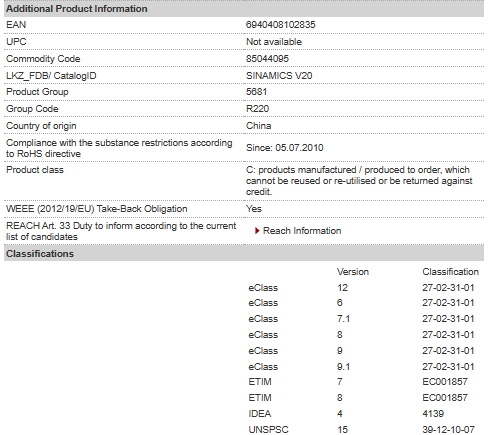Select the eClass version number 6
This screenshot has width=493, height=435.
coord(340,303)
